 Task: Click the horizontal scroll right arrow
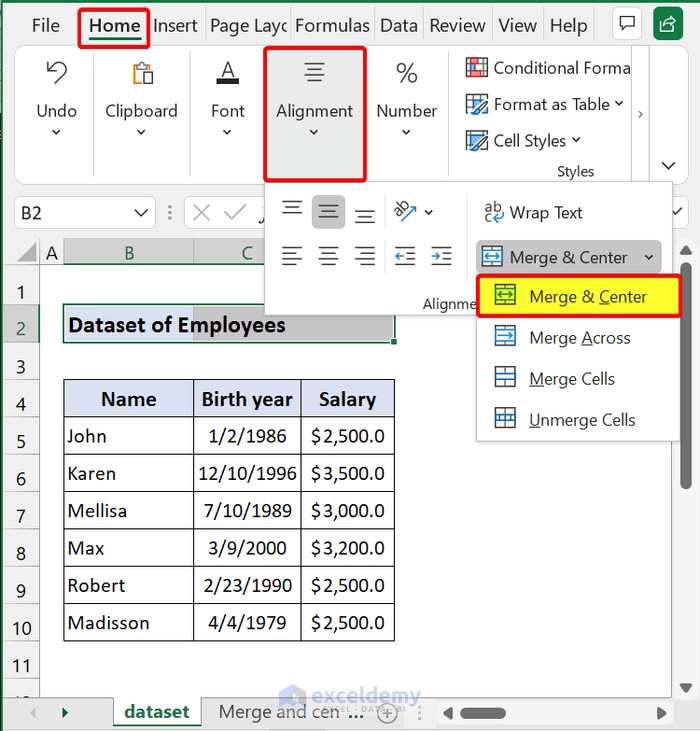pyautogui.click(x=661, y=713)
